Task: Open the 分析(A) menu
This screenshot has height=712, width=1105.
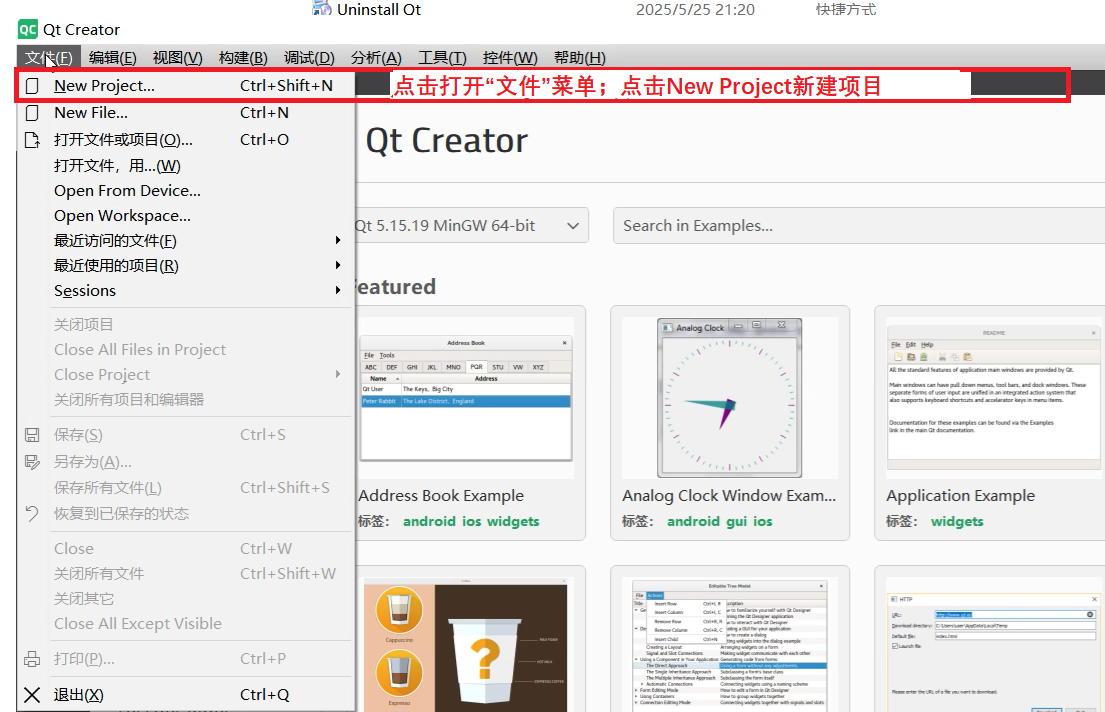Action: 376,58
